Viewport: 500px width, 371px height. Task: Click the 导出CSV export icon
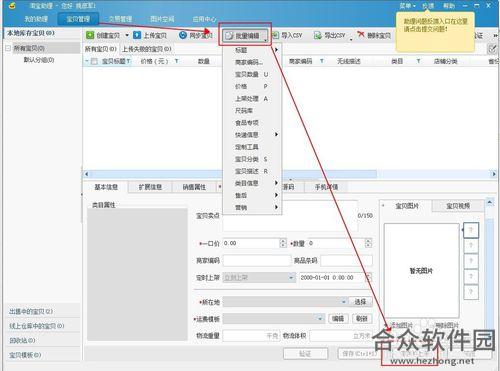tap(318, 35)
